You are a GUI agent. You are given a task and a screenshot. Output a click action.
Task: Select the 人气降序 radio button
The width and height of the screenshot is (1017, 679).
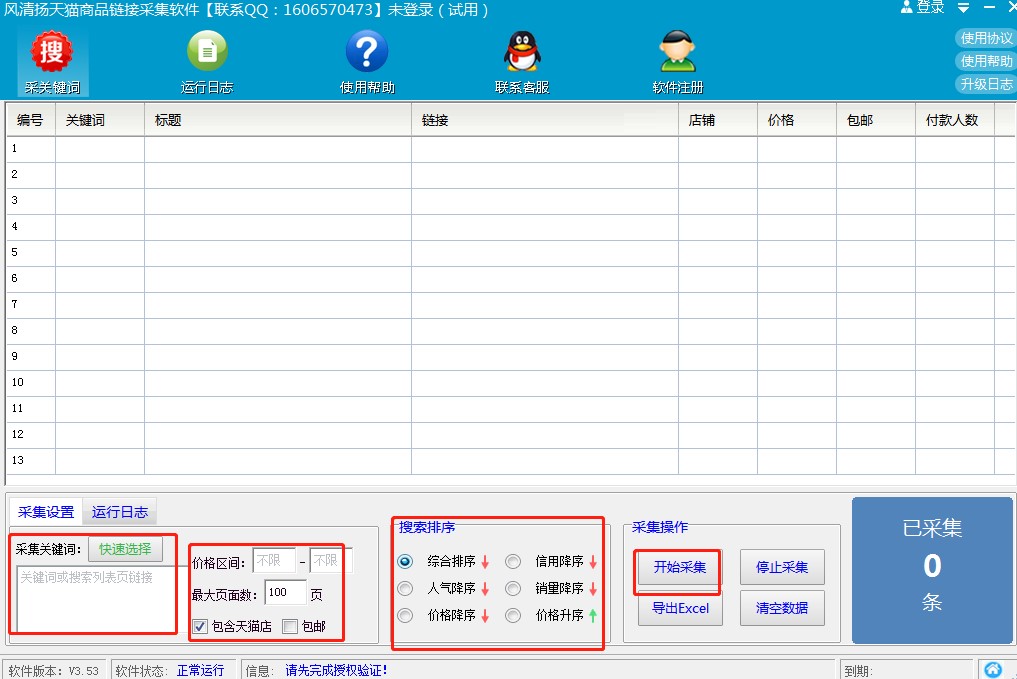(405, 588)
